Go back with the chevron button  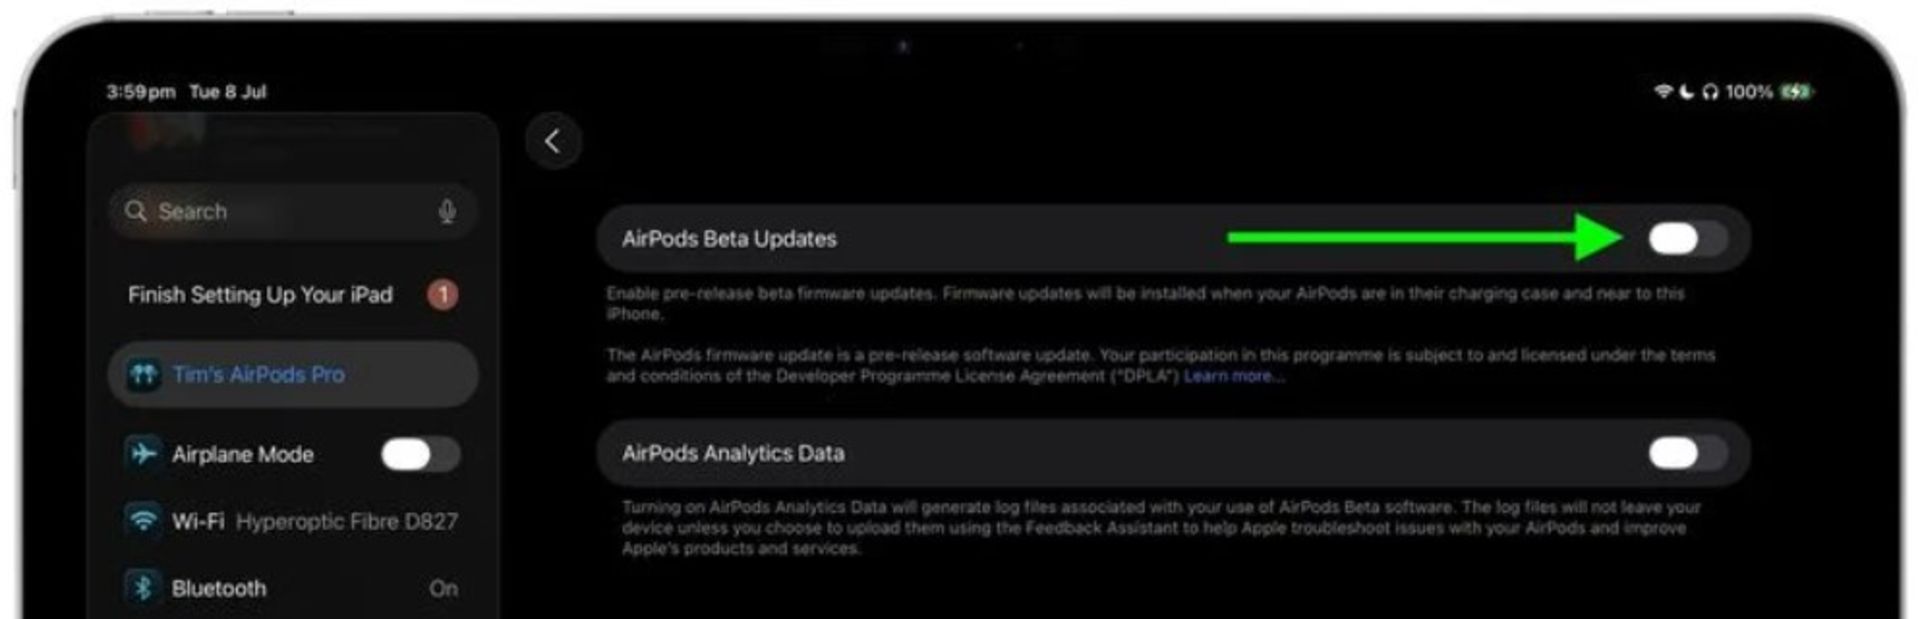pos(553,141)
